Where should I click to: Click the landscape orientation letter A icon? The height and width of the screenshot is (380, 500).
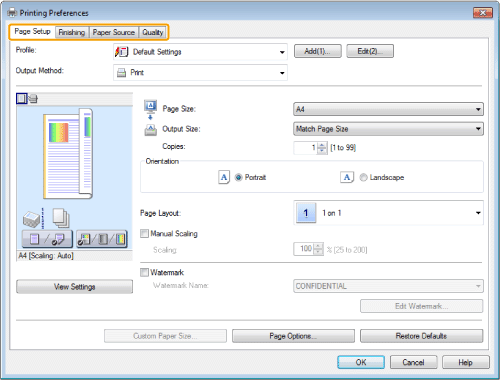(x=347, y=177)
